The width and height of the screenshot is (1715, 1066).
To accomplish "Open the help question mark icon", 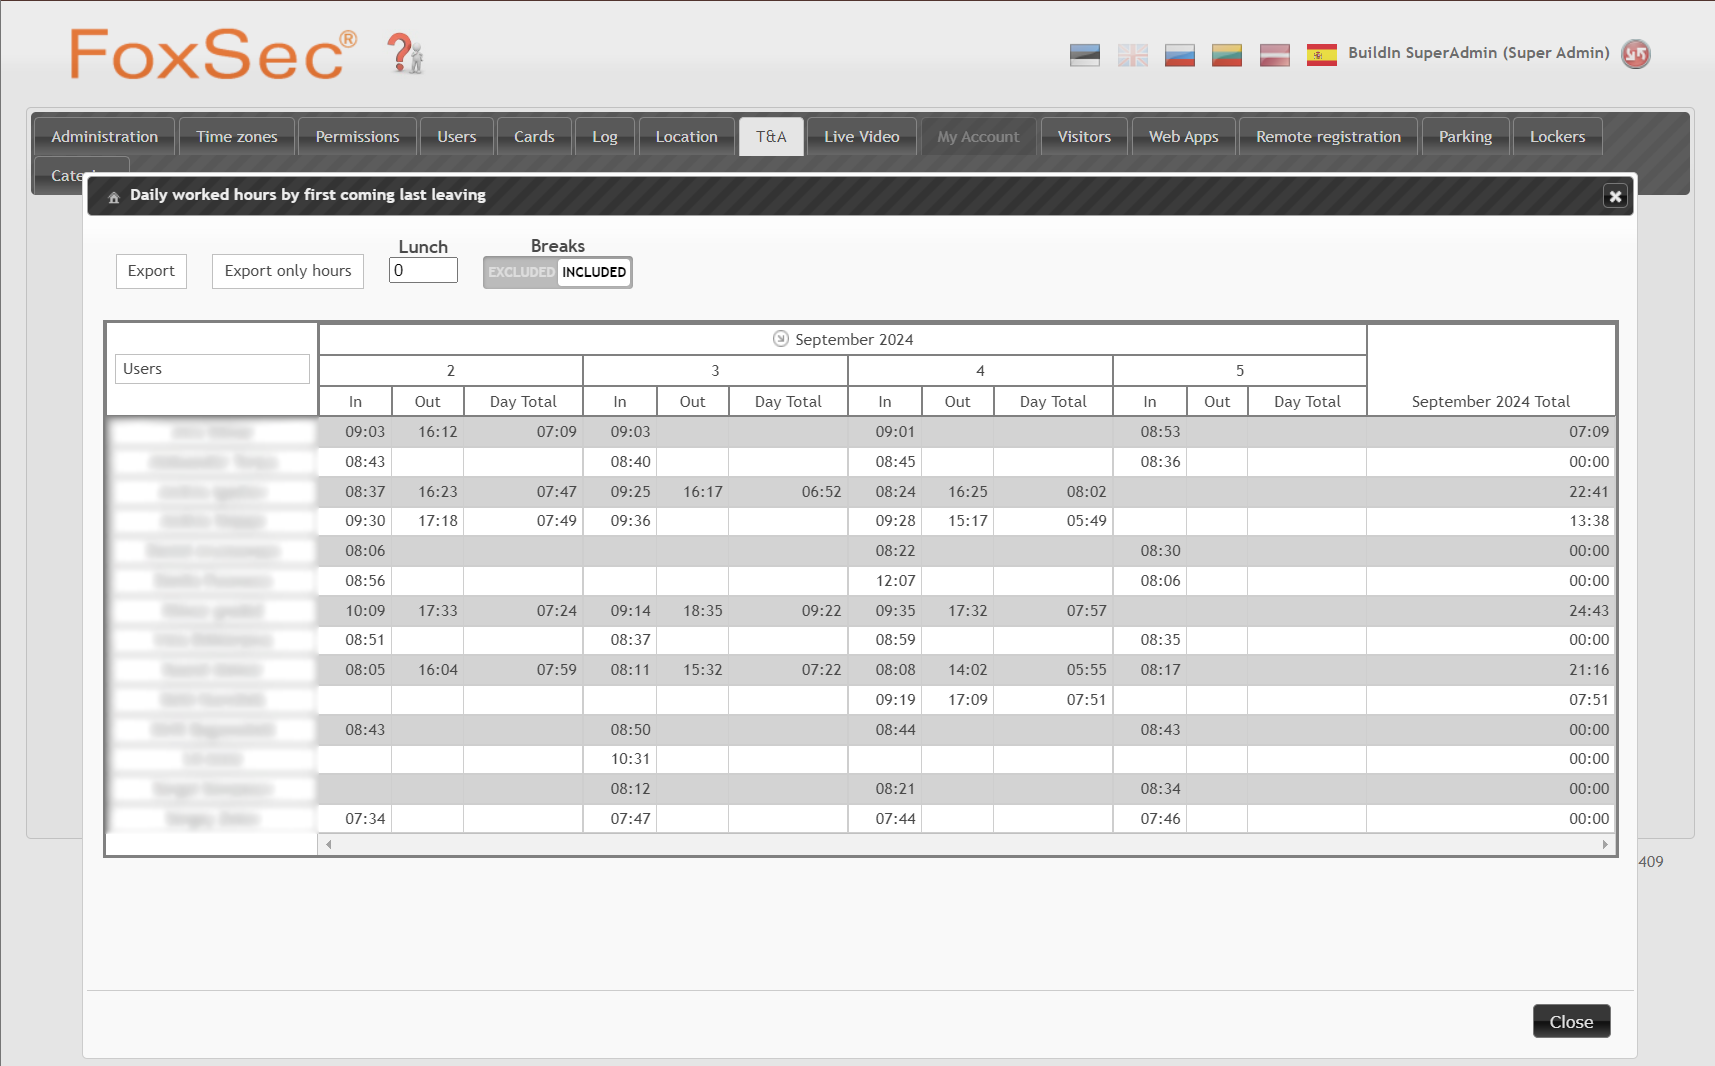I will [405, 54].
